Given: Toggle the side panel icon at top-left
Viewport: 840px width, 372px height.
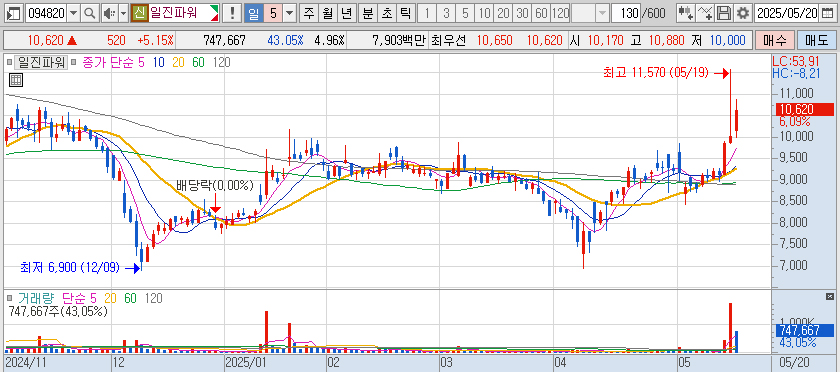Looking at the screenshot, I should (14, 13).
